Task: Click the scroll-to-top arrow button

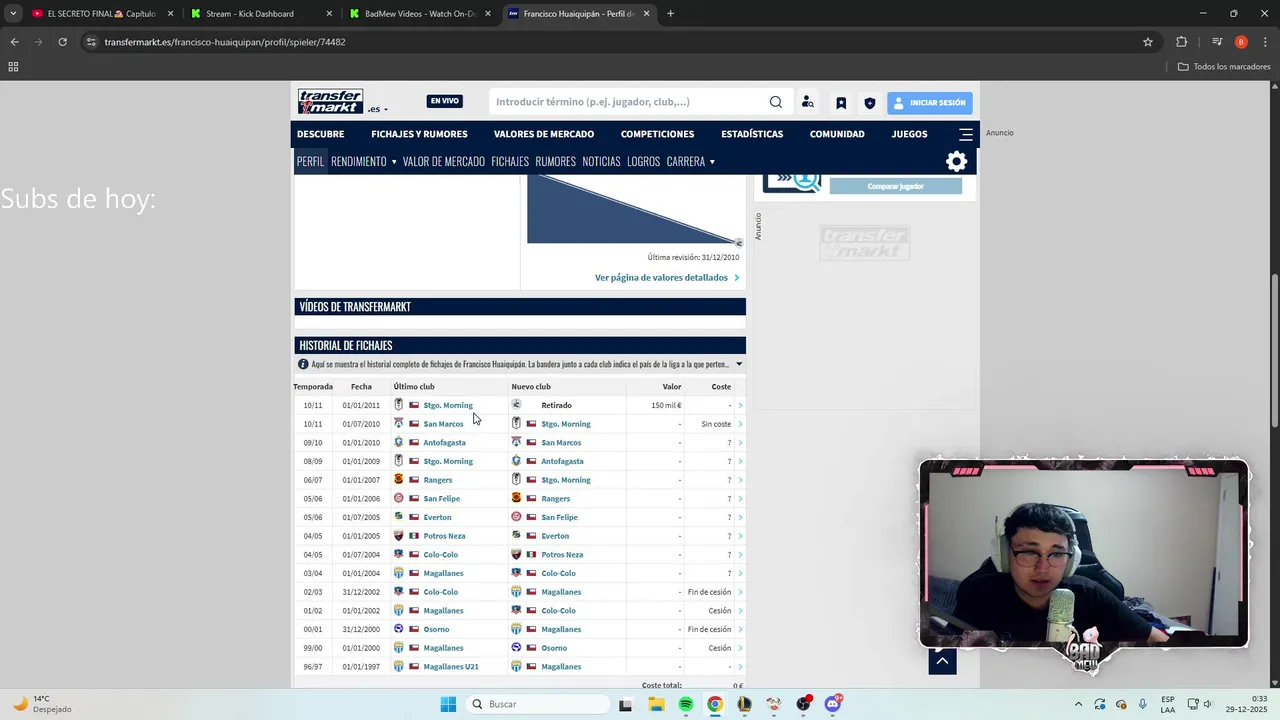Action: pyautogui.click(x=942, y=660)
